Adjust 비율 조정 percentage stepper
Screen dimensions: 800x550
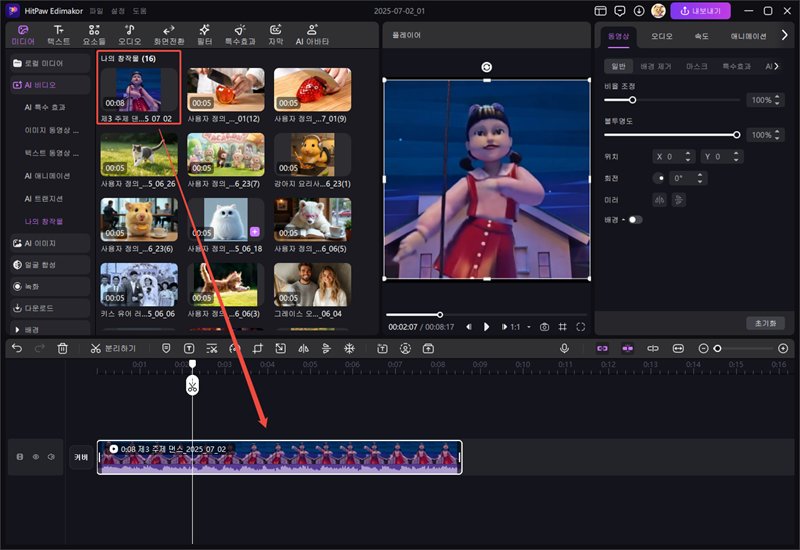click(x=777, y=100)
